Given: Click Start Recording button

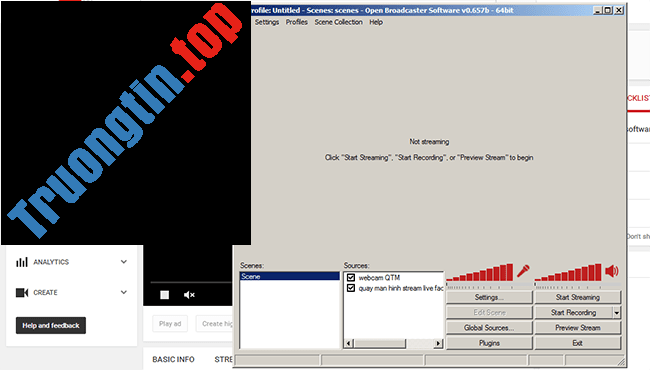Looking at the screenshot, I should click(573, 313).
